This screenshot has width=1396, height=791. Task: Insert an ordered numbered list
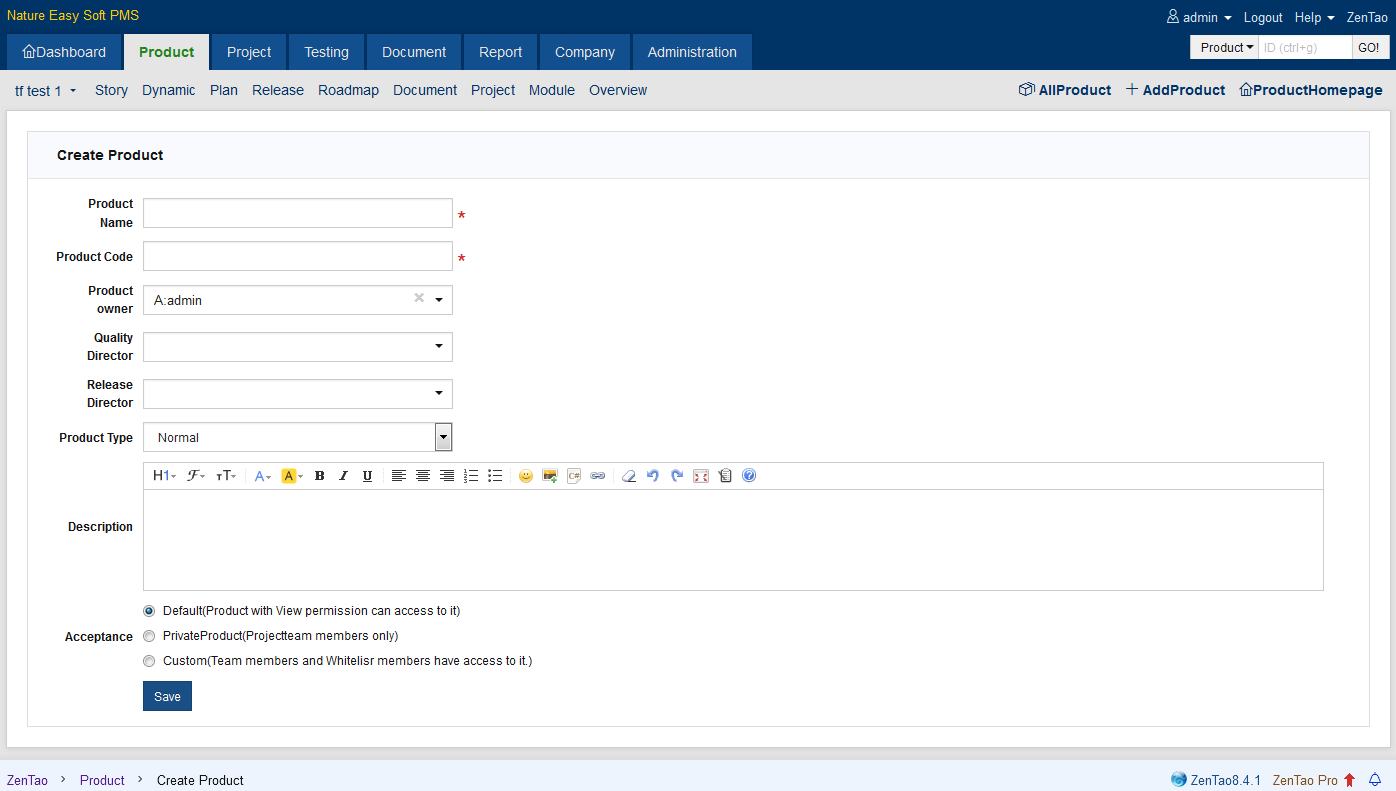click(x=471, y=476)
